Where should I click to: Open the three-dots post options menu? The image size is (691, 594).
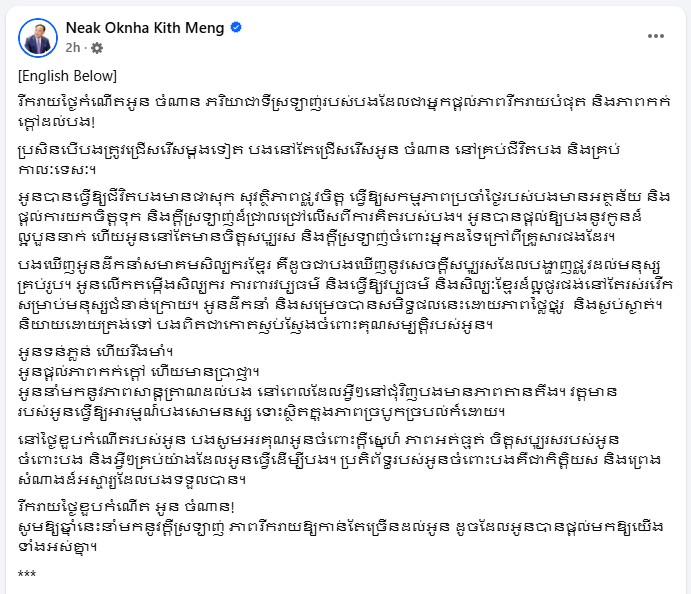coord(655,36)
